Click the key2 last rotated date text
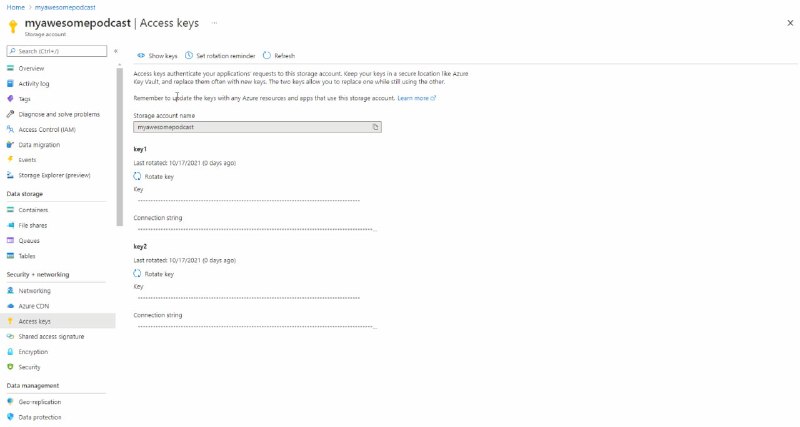This screenshot has height=427, width=800. pos(184,260)
